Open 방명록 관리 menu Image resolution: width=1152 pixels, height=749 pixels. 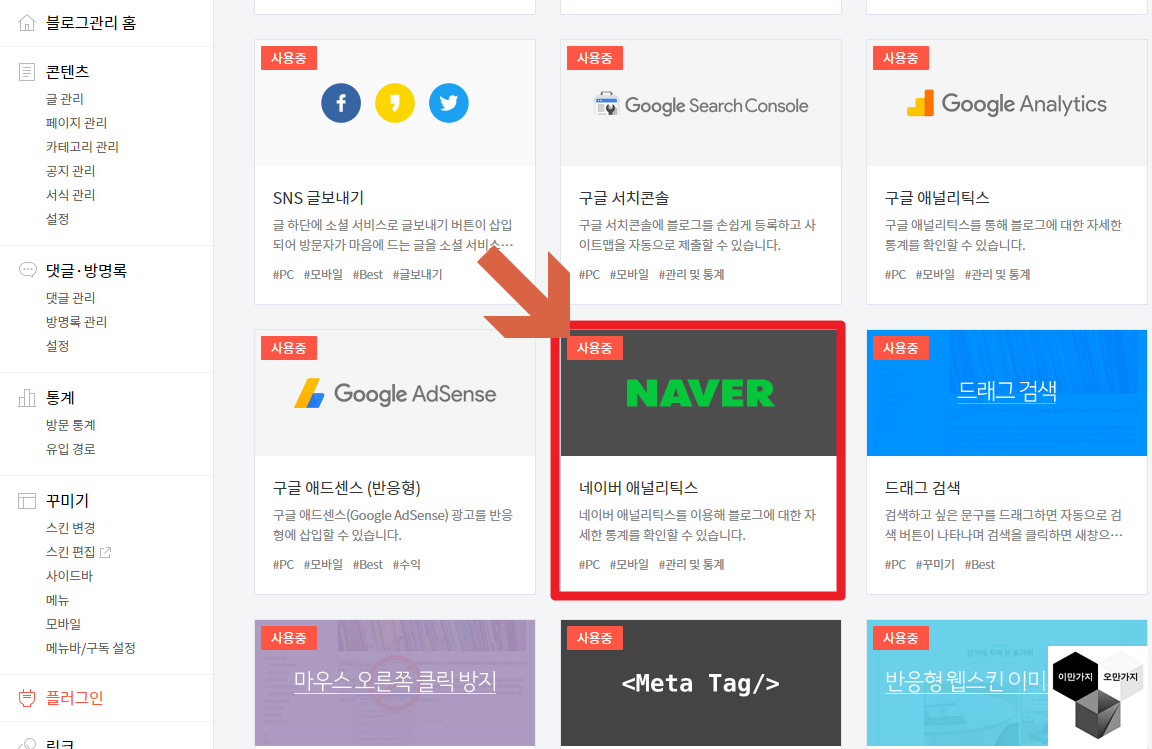[76, 322]
